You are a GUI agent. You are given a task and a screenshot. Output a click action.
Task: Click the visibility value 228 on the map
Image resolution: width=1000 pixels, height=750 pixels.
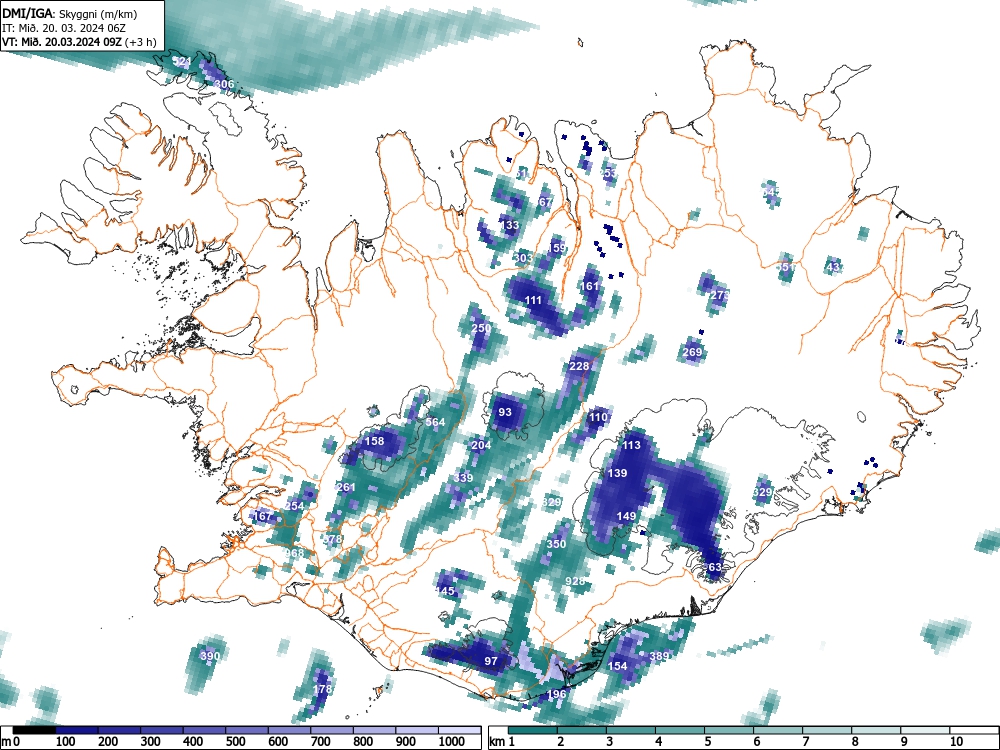(579, 366)
